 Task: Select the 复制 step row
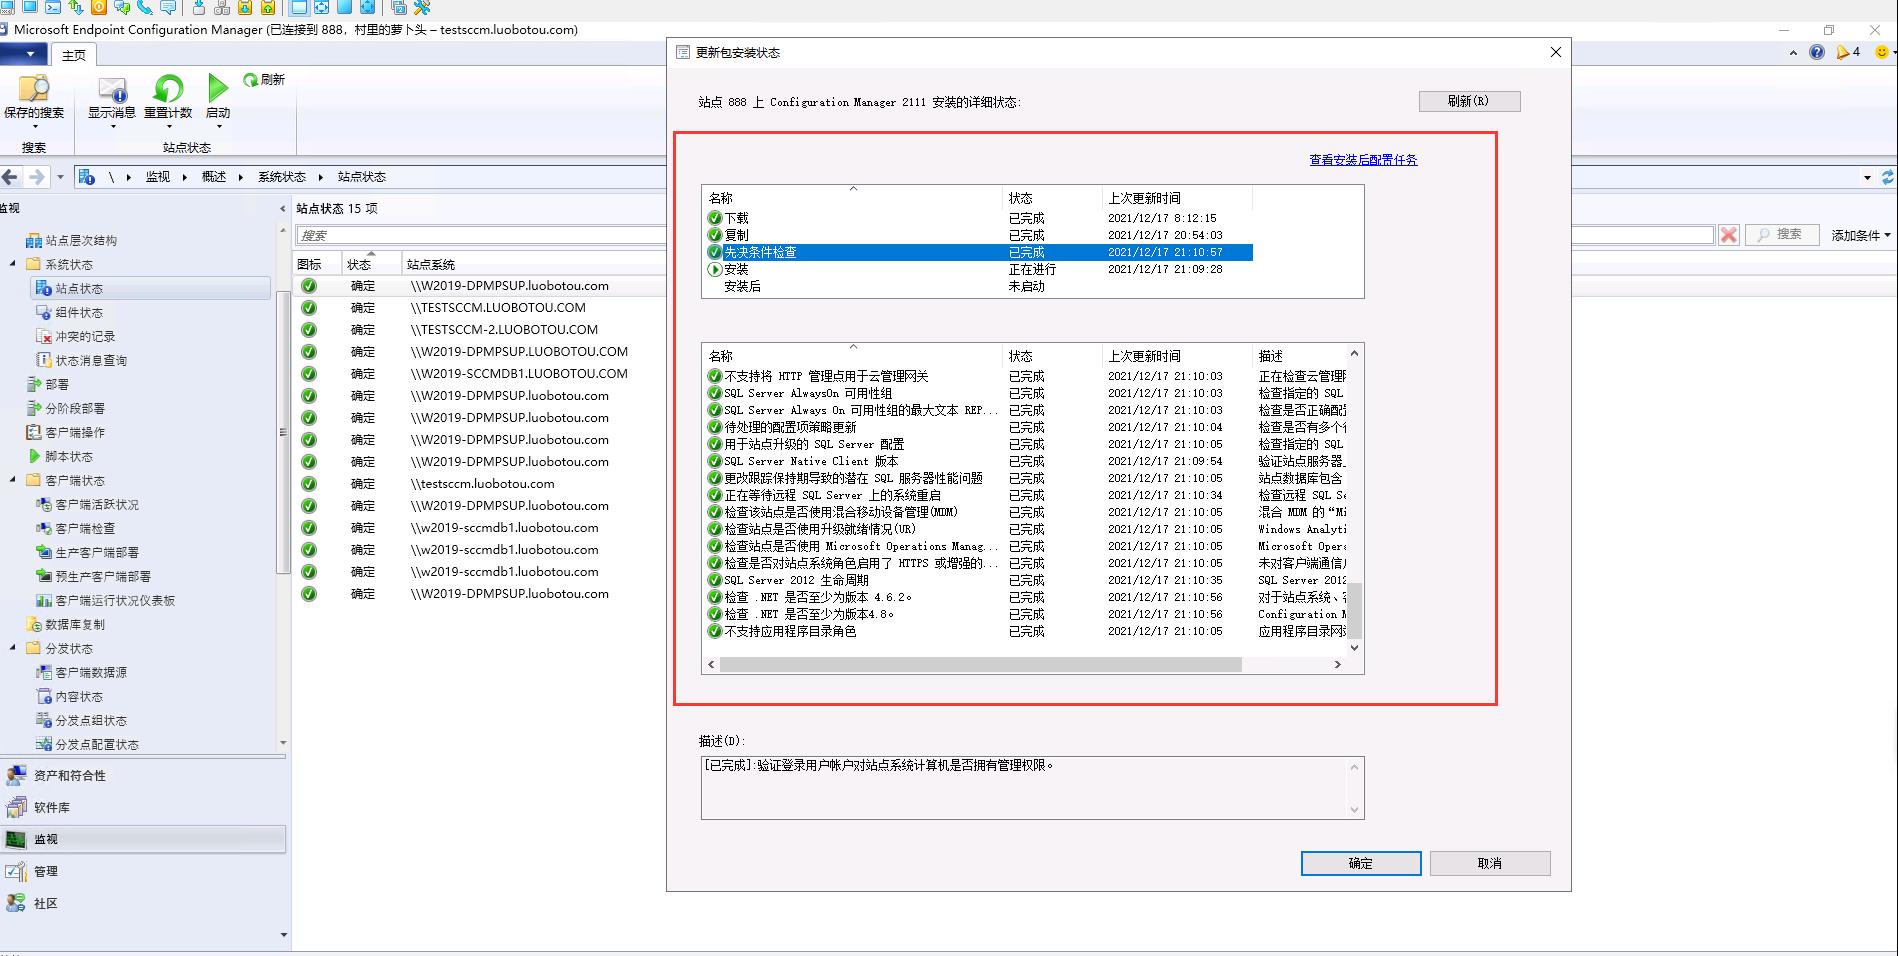point(979,235)
